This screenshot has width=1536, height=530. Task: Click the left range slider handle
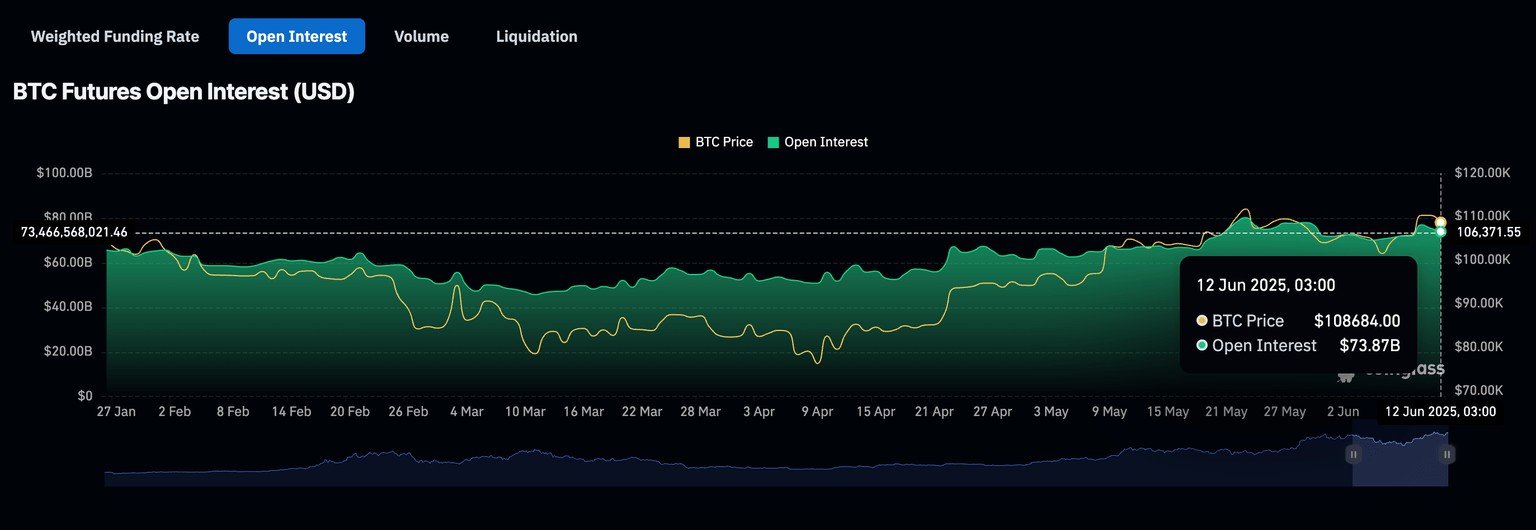point(1353,454)
